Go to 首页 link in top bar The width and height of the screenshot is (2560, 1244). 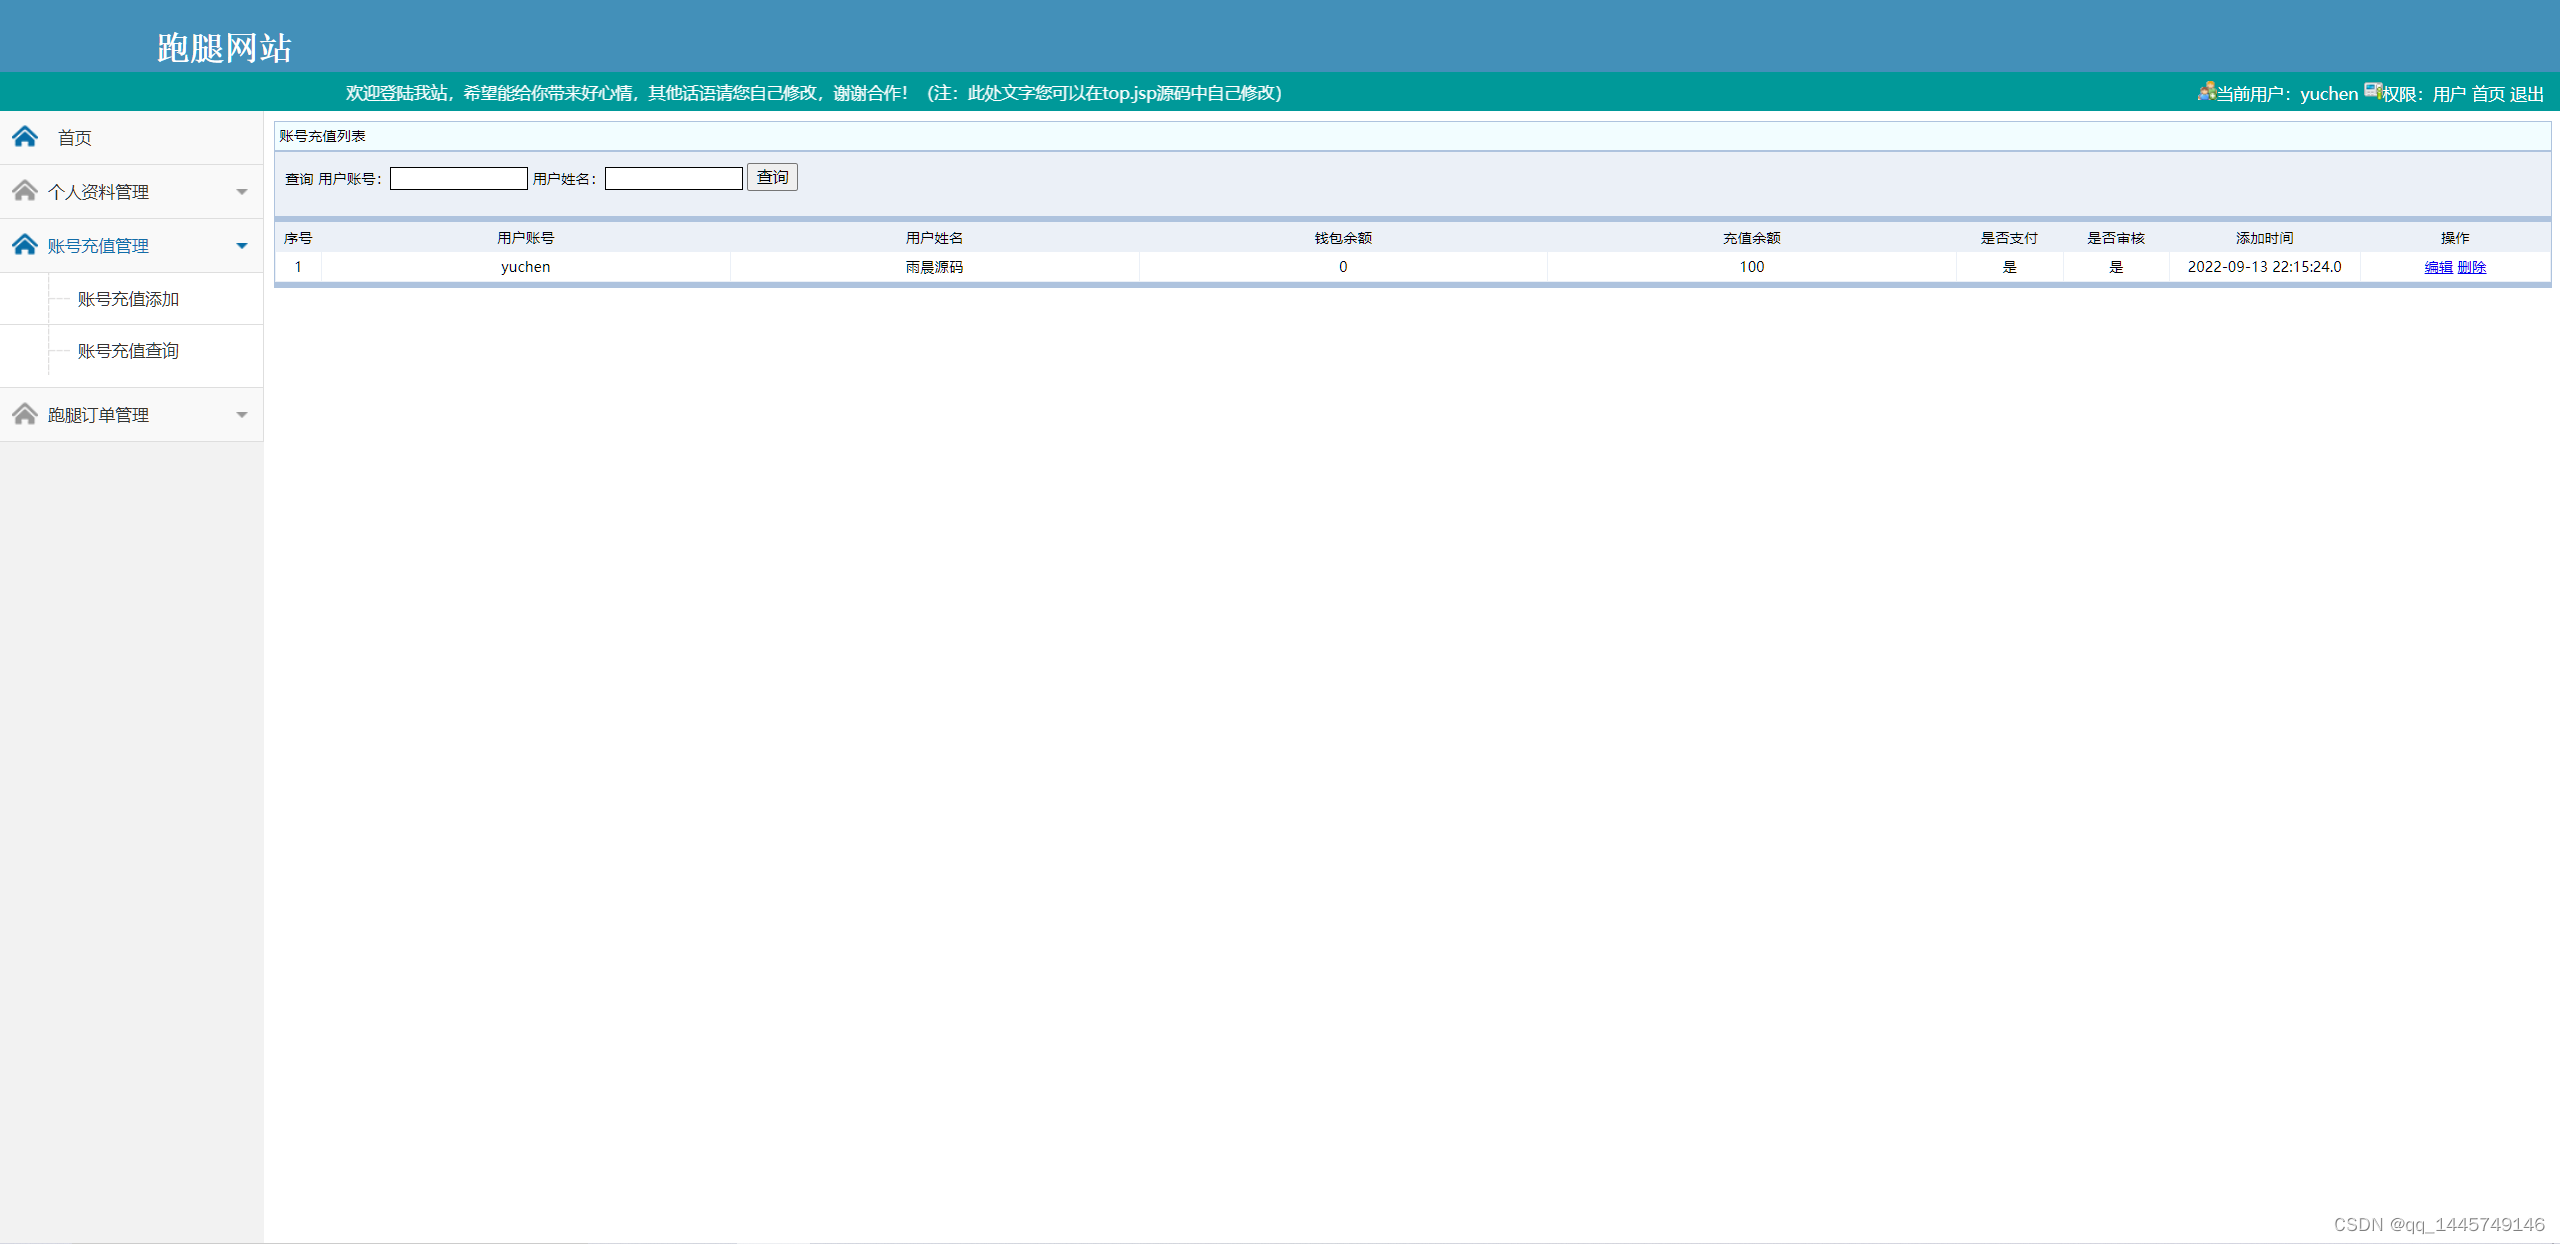tap(2488, 94)
